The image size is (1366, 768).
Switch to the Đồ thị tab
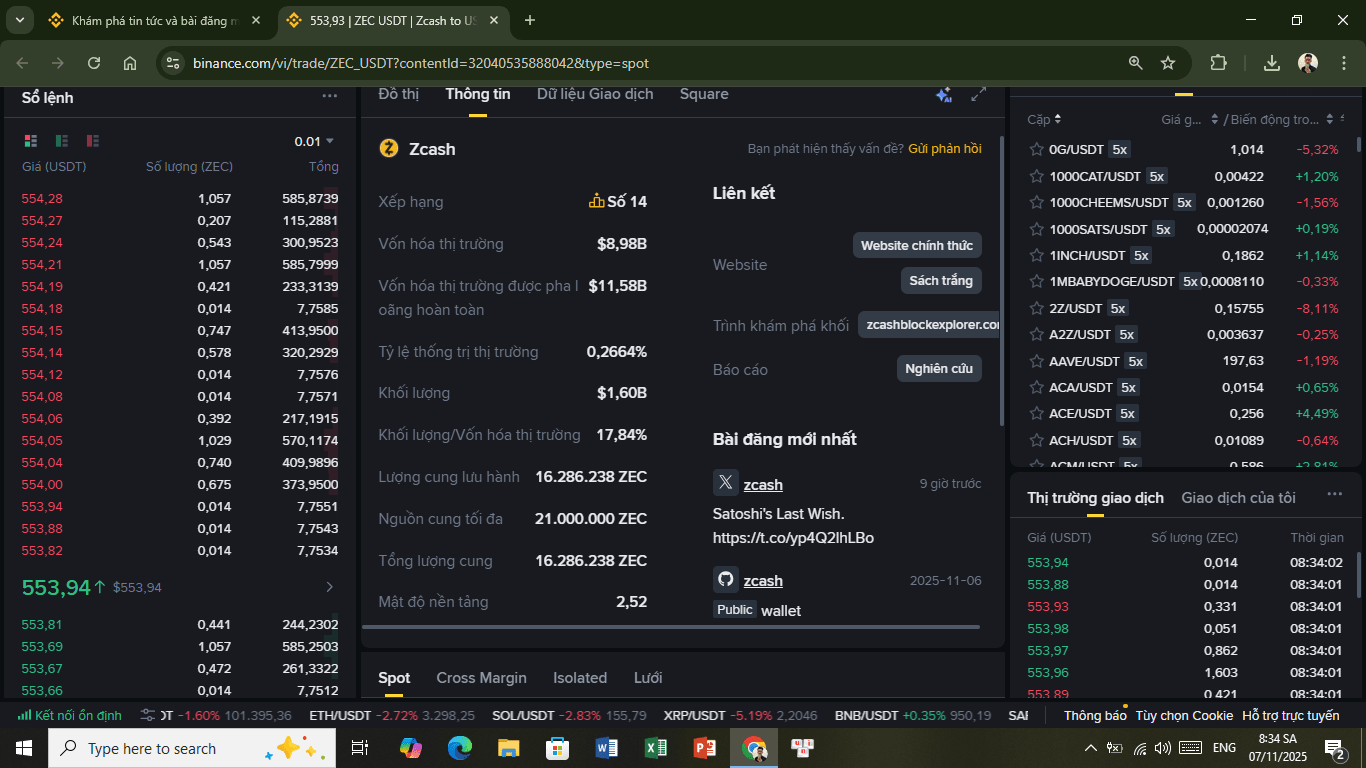[399, 94]
